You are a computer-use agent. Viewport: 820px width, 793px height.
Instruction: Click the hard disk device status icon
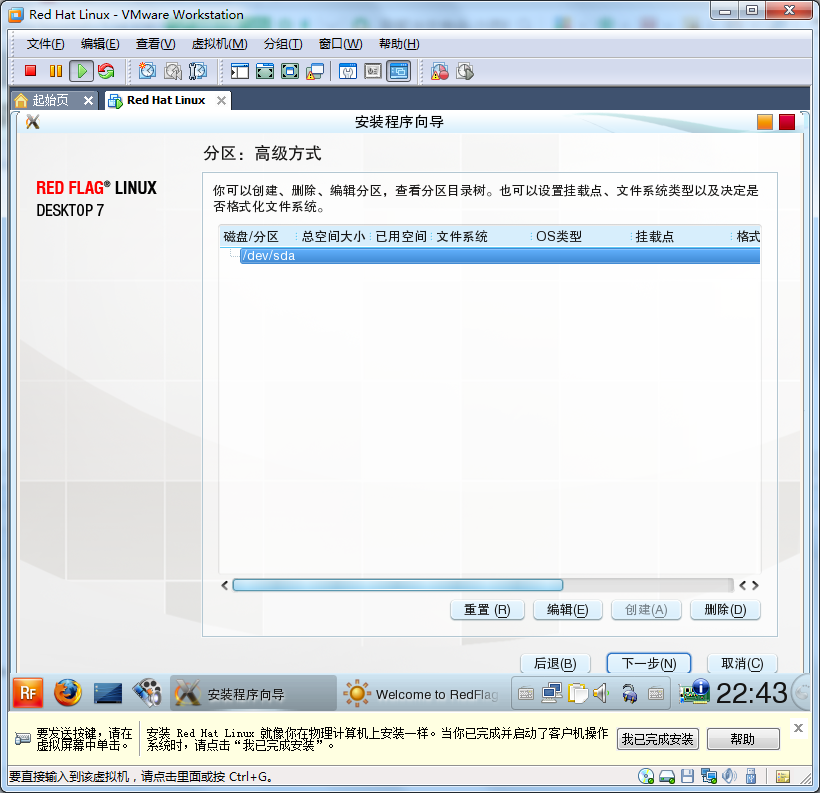(x=667, y=777)
